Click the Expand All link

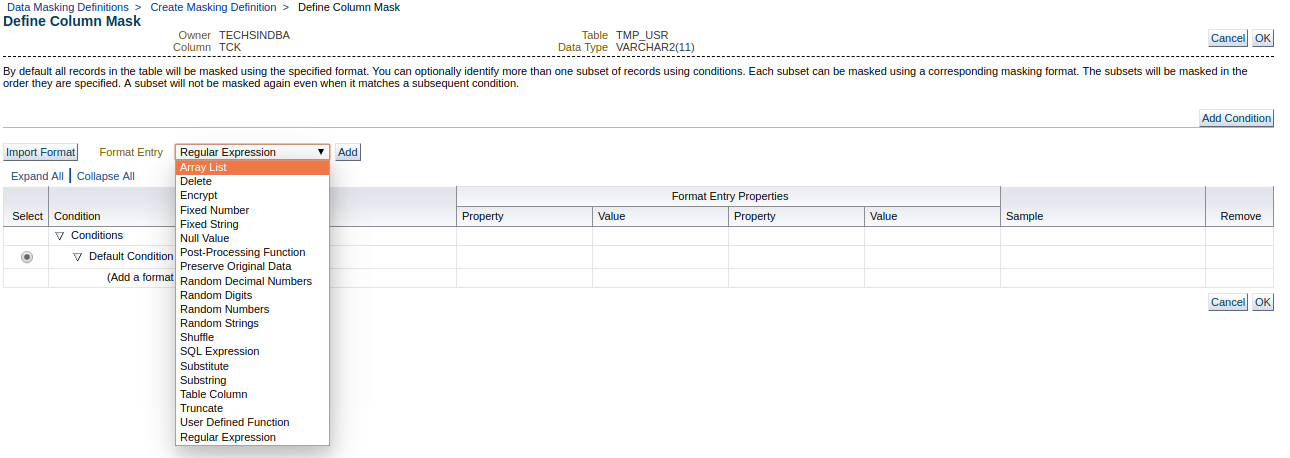[37, 176]
